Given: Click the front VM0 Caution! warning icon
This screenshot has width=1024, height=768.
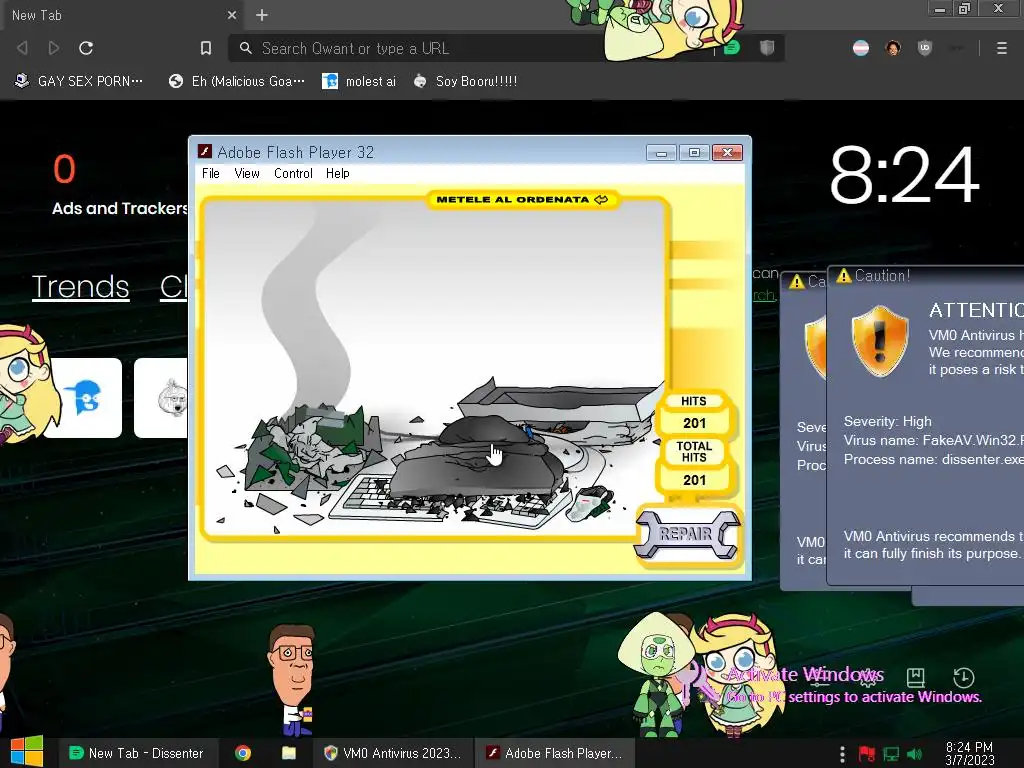Looking at the screenshot, I should [844, 276].
